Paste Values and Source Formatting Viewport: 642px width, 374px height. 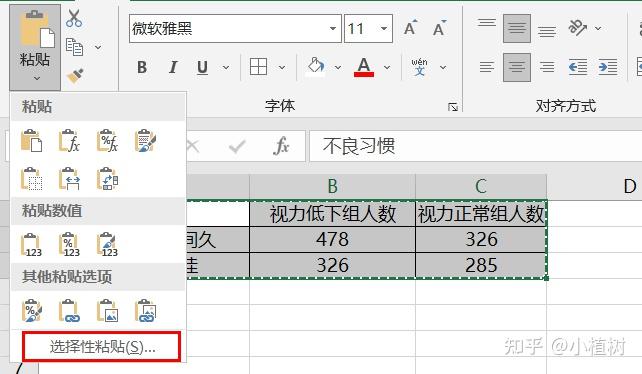coord(107,245)
